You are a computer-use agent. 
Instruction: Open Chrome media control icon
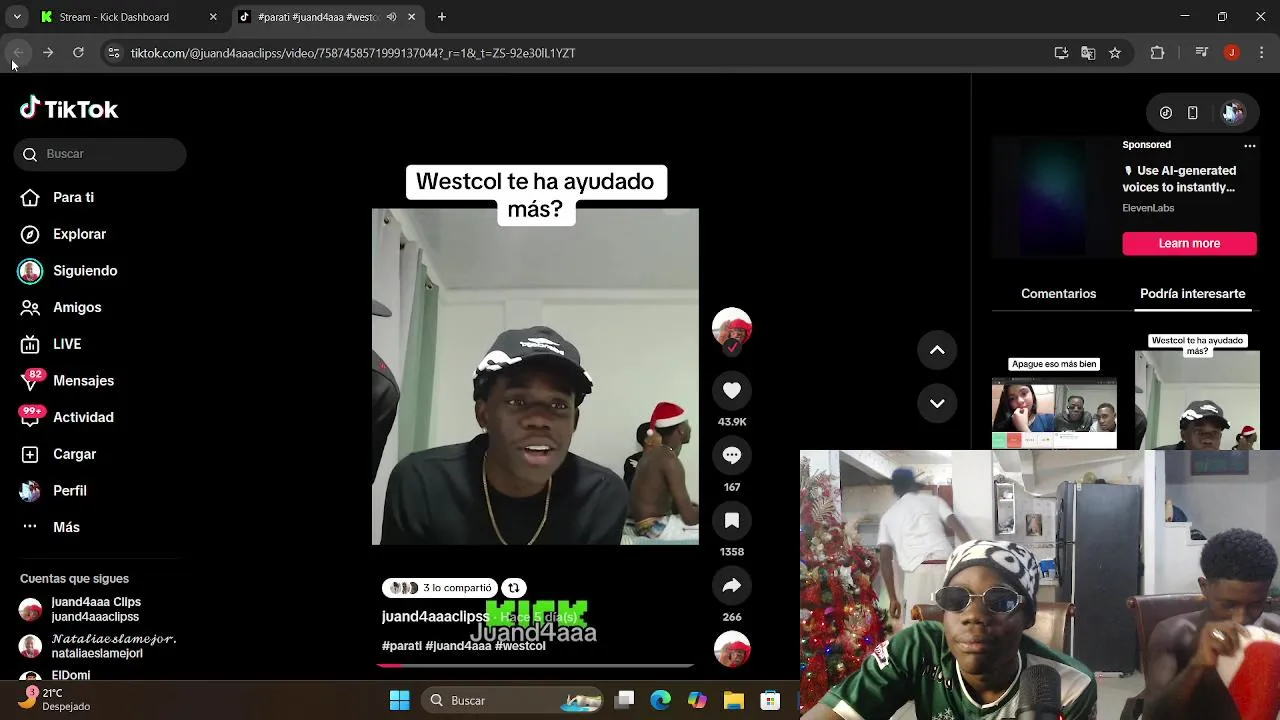click(x=1202, y=53)
